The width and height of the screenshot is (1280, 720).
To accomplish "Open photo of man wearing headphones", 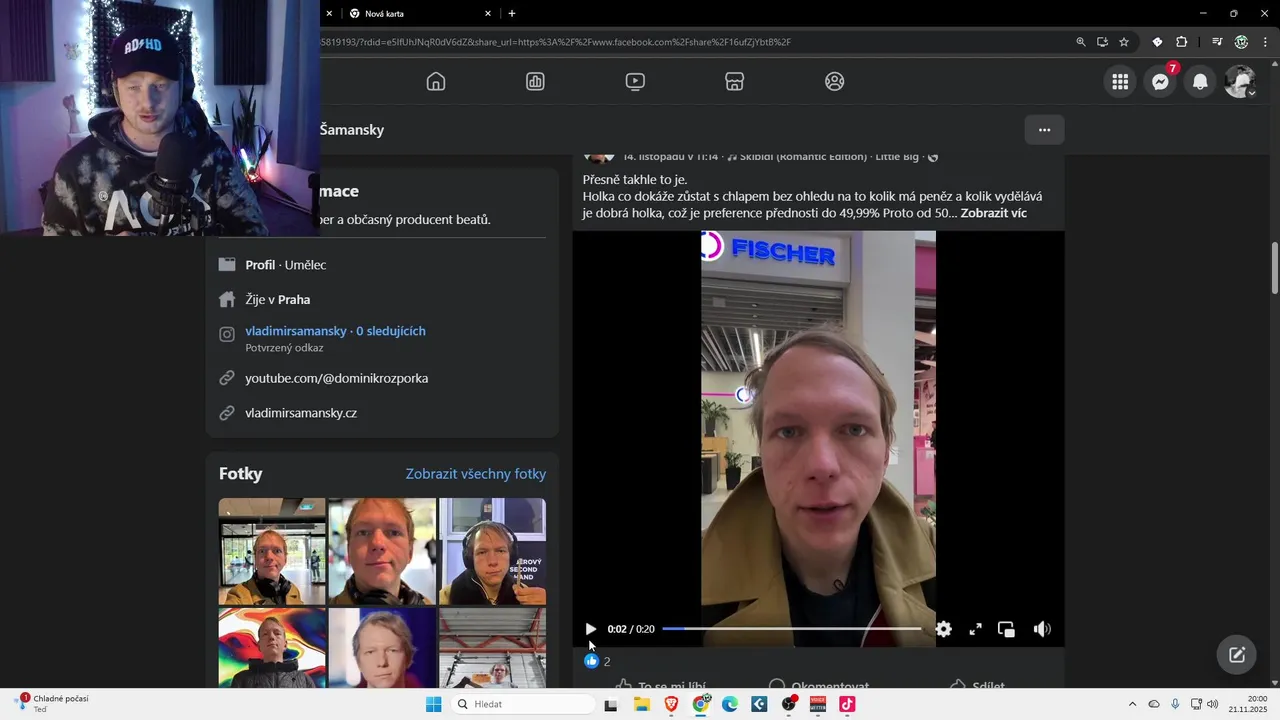I will click(x=492, y=551).
